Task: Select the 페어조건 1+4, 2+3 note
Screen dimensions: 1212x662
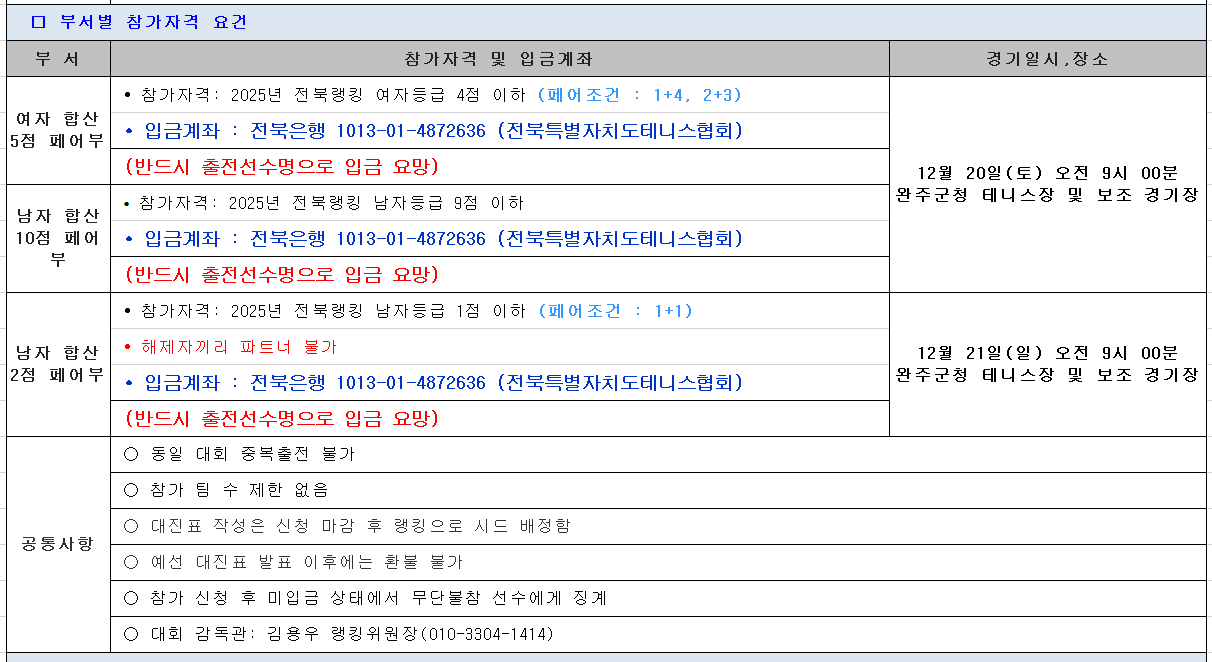Action: (639, 95)
